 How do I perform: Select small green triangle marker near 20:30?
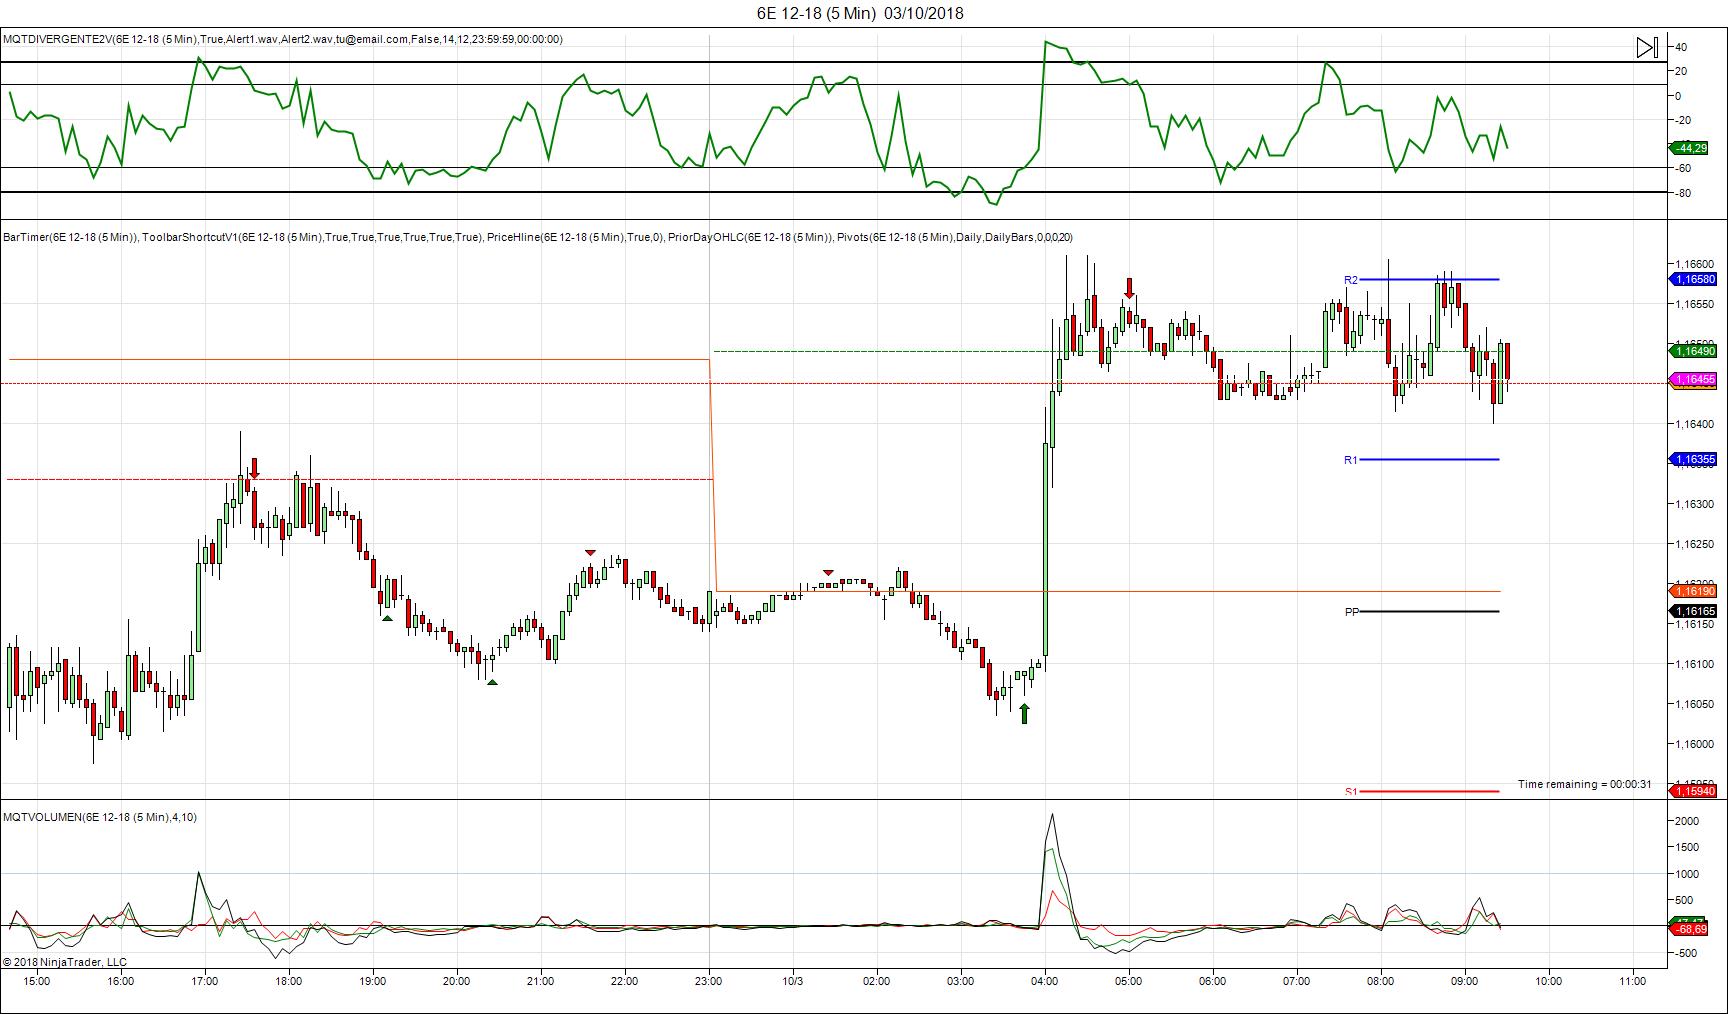491,682
